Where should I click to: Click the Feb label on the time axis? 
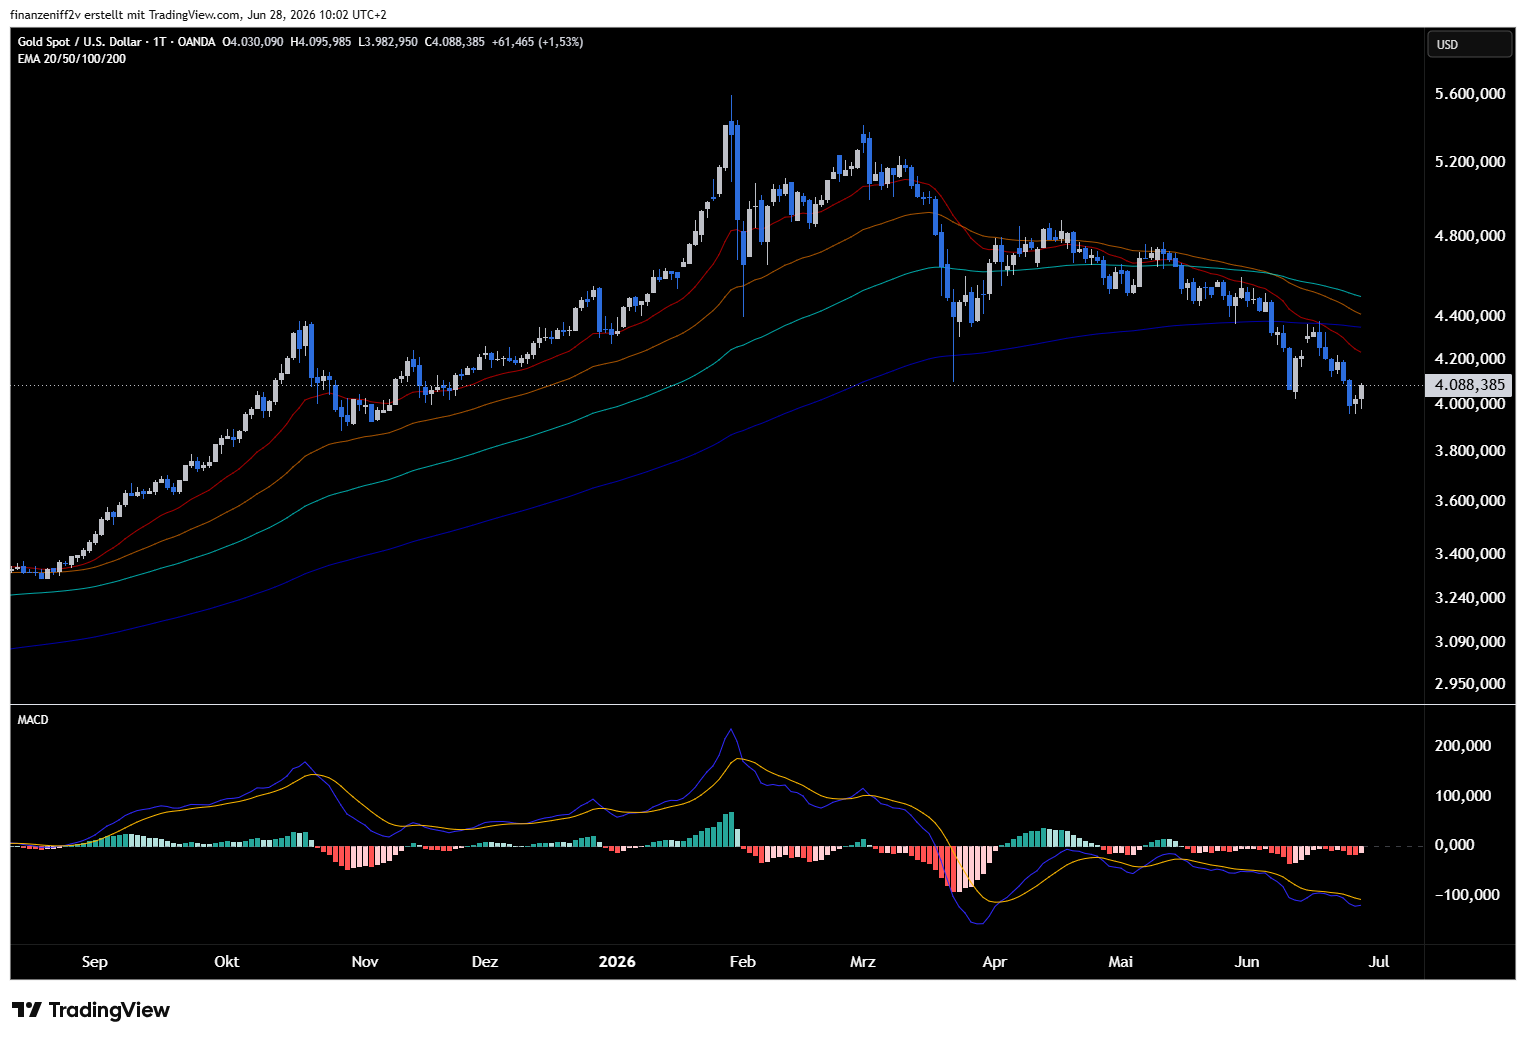(743, 962)
